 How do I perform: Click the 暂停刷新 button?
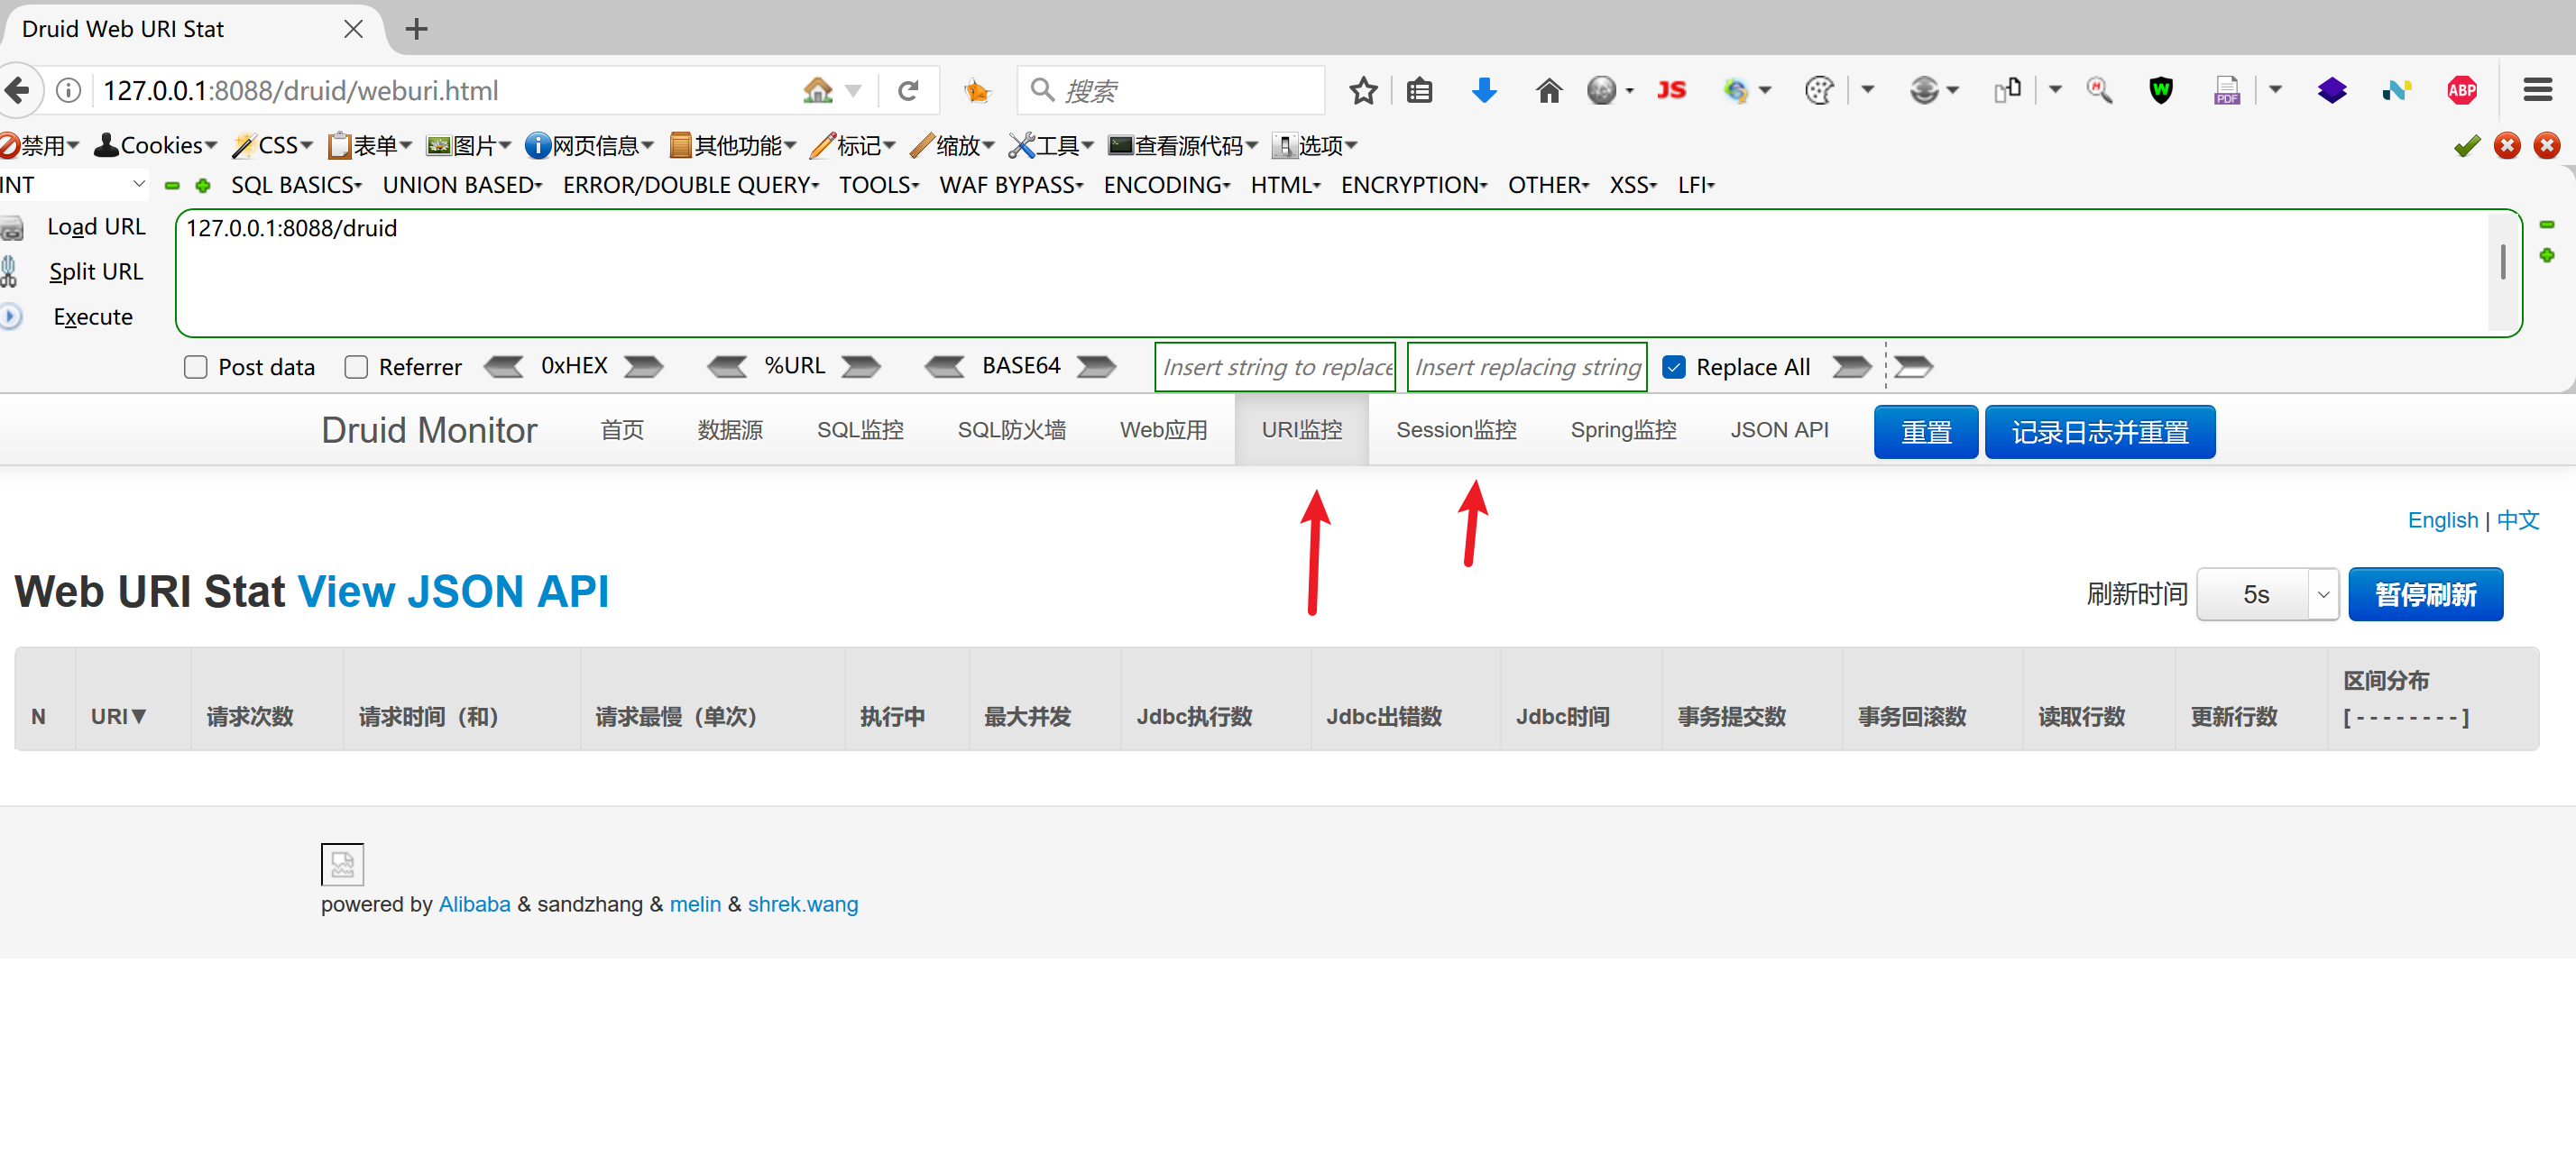[x=2425, y=595]
